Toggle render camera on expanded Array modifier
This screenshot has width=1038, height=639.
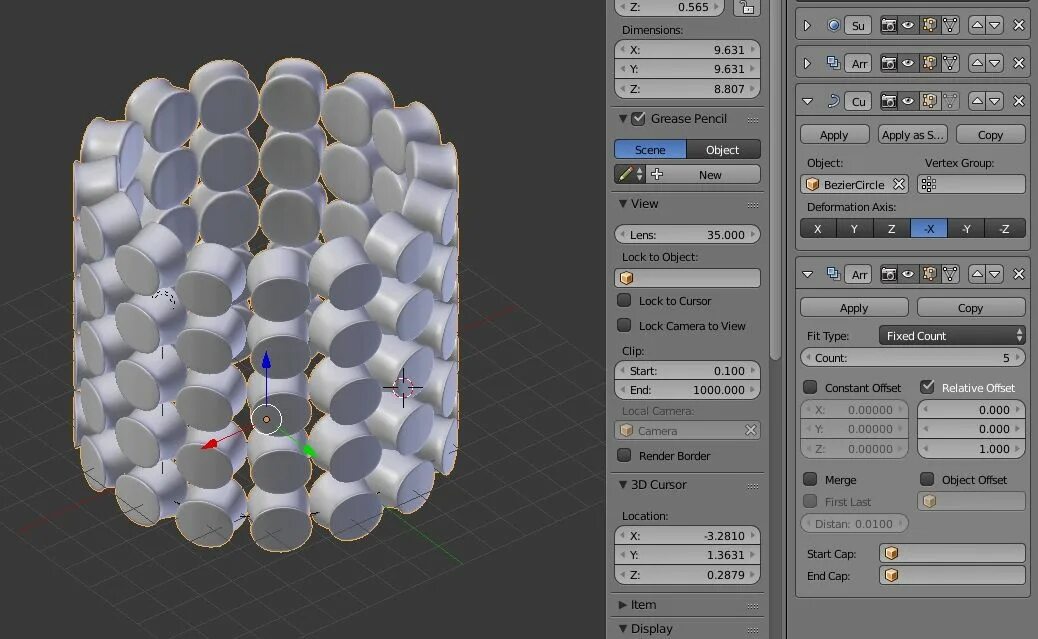point(888,274)
